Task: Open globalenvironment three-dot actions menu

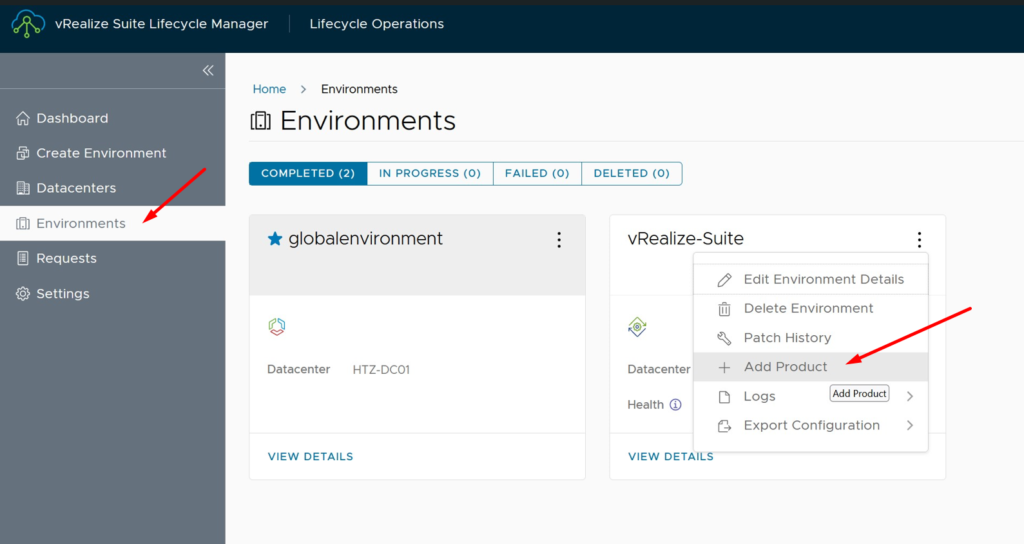Action: [559, 240]
